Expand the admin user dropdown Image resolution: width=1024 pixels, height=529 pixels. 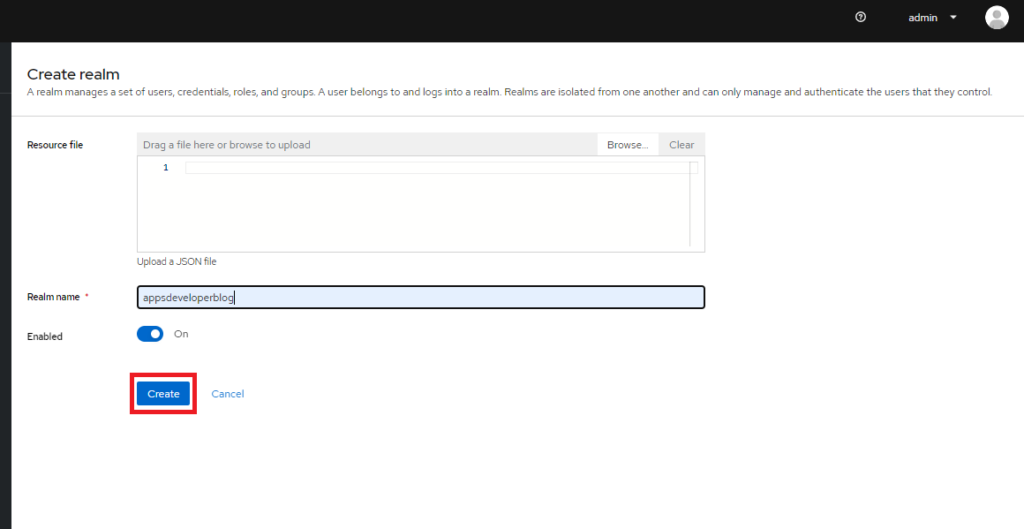point(932,17)
